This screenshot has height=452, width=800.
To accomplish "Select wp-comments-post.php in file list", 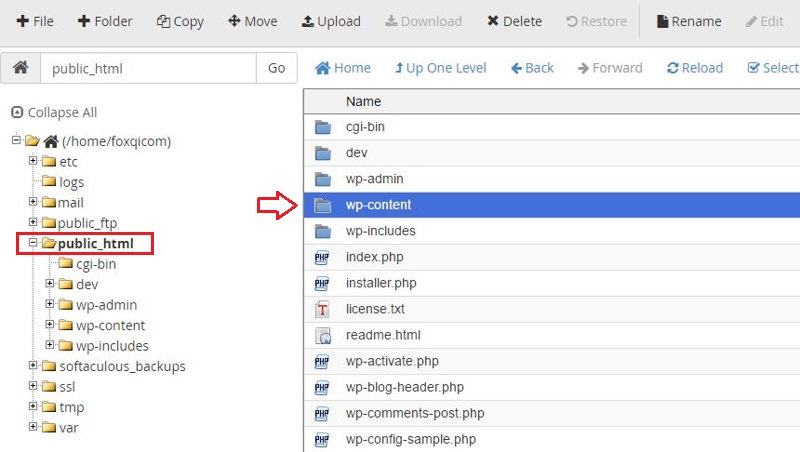I will pos(415,413).
